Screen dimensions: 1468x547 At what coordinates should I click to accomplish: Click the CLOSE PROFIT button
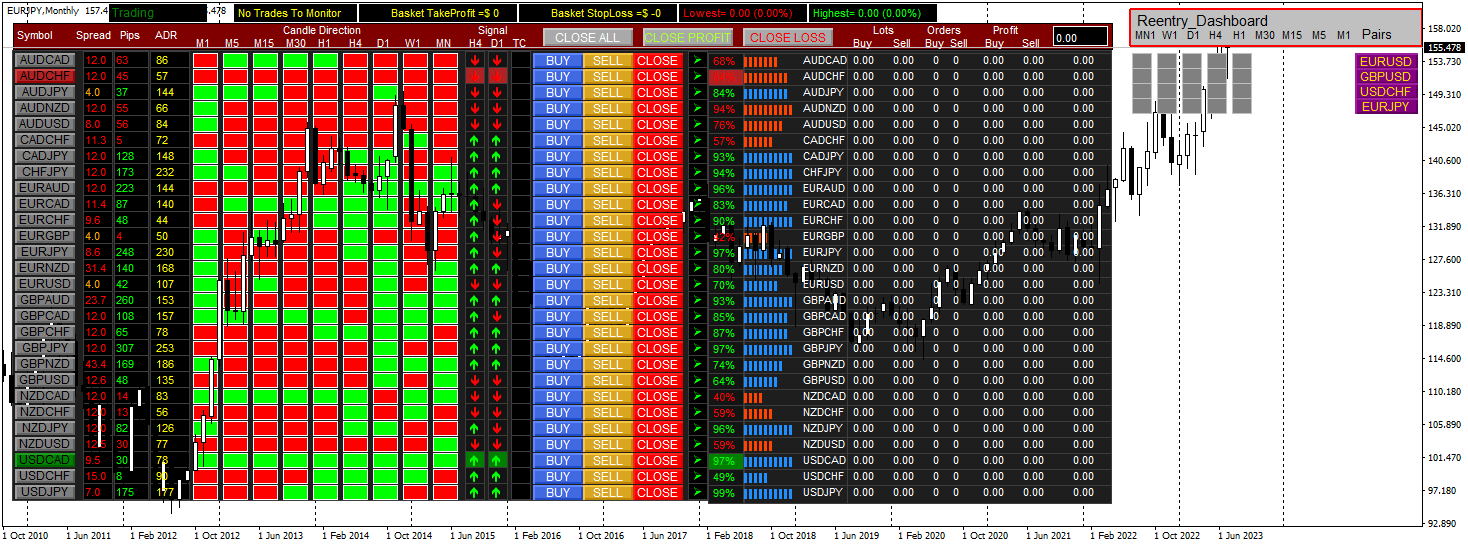coord(688,37)
